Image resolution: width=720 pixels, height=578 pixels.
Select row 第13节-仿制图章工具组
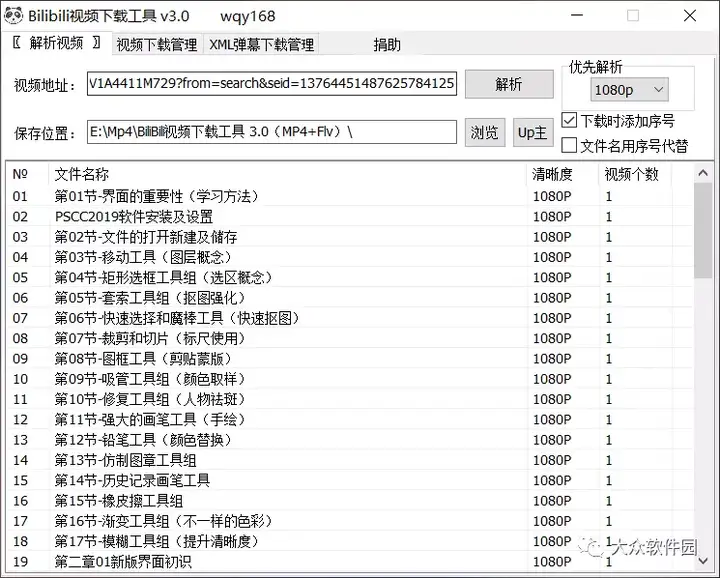click(349, 460)
